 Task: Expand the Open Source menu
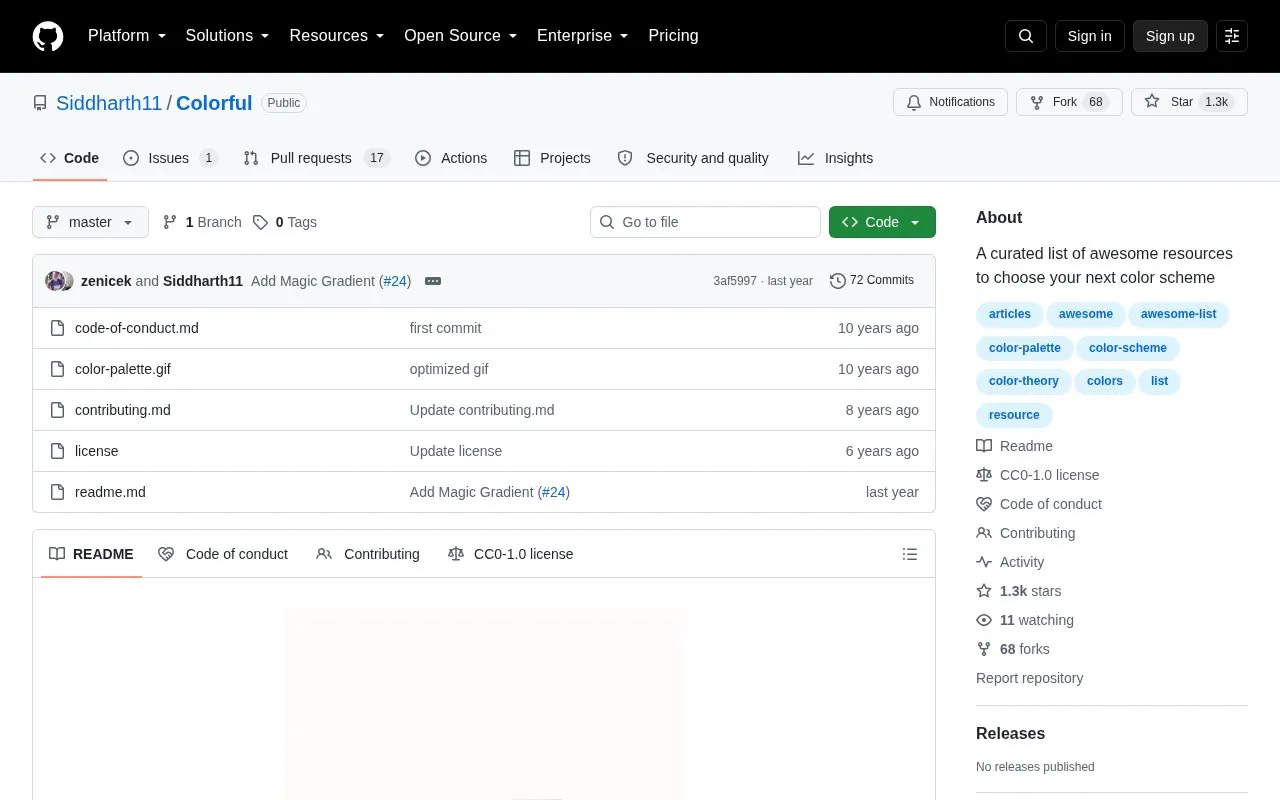point(461,36)
